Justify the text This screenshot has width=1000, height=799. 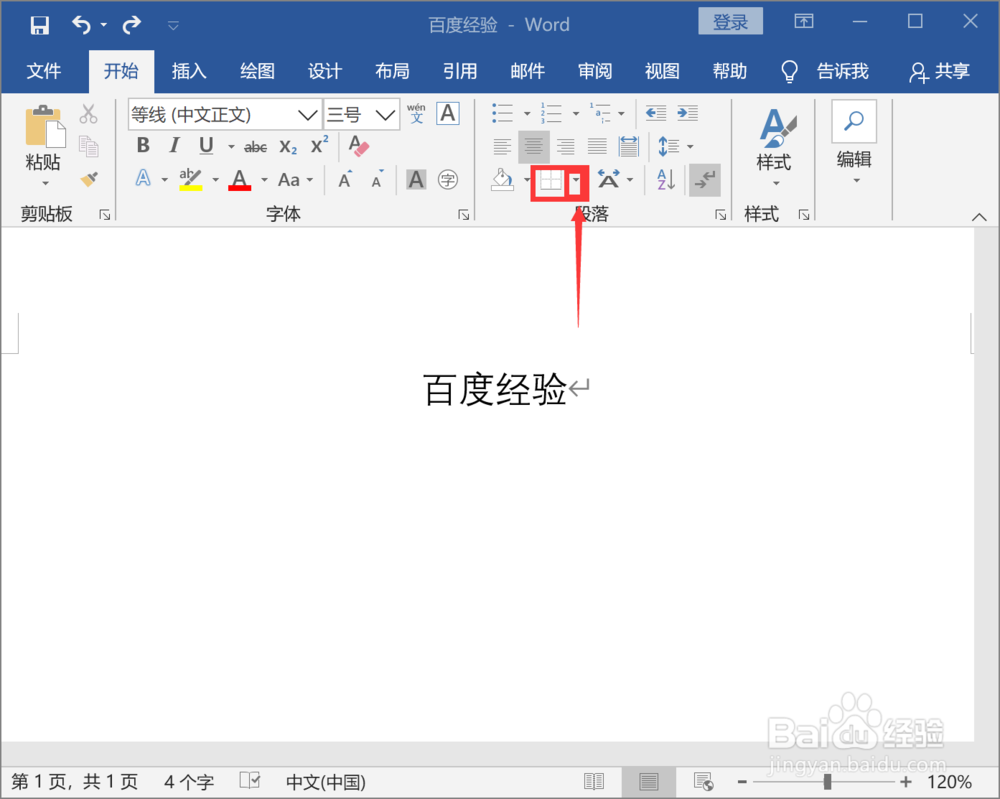(x=597, y=147)
